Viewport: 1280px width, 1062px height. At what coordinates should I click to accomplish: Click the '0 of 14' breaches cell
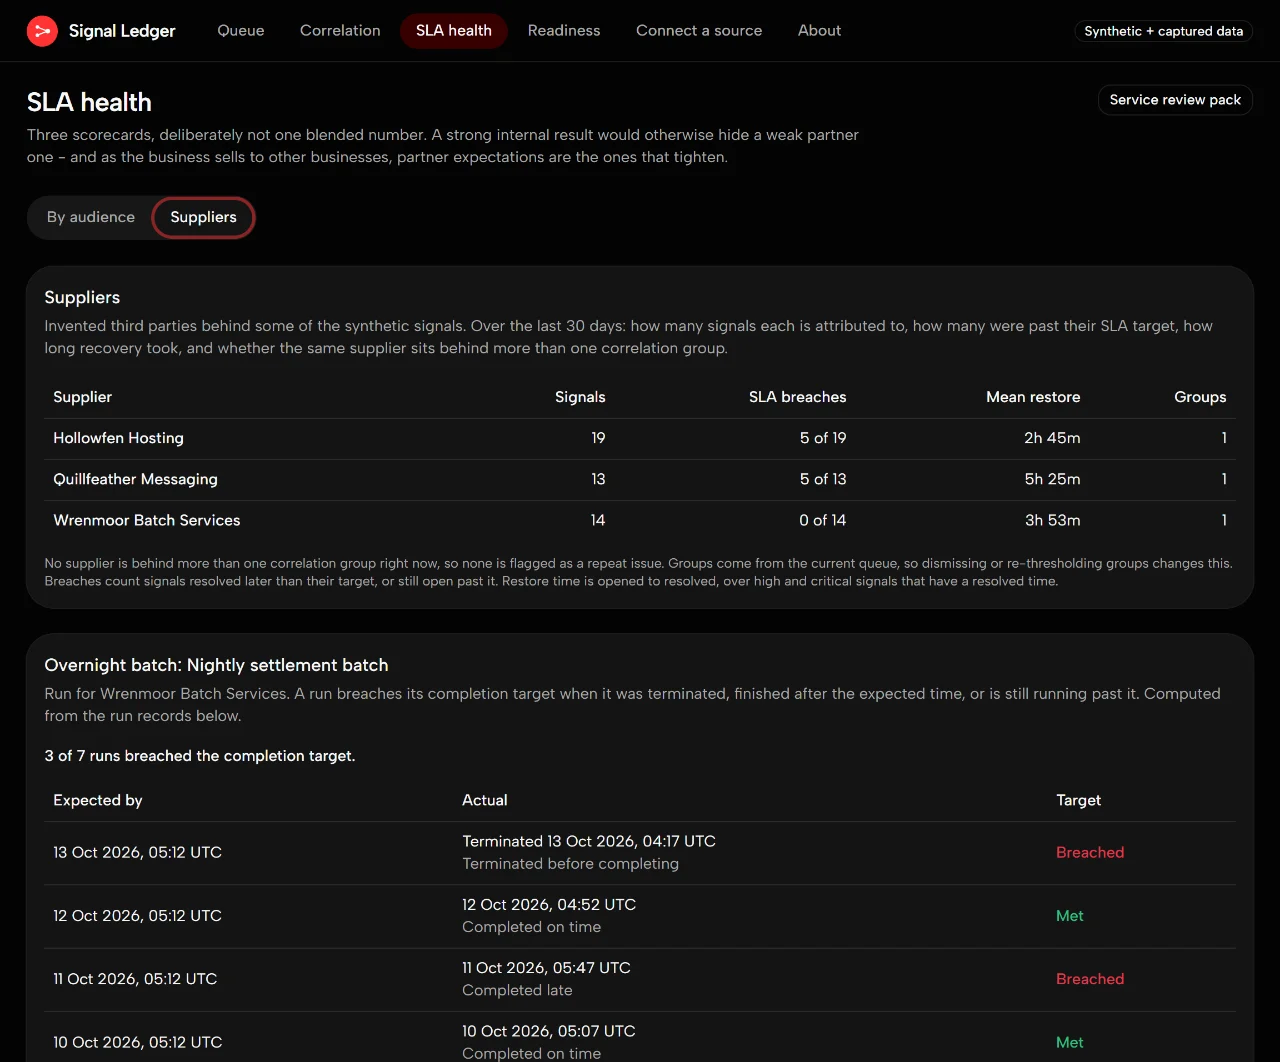point(823,520)
